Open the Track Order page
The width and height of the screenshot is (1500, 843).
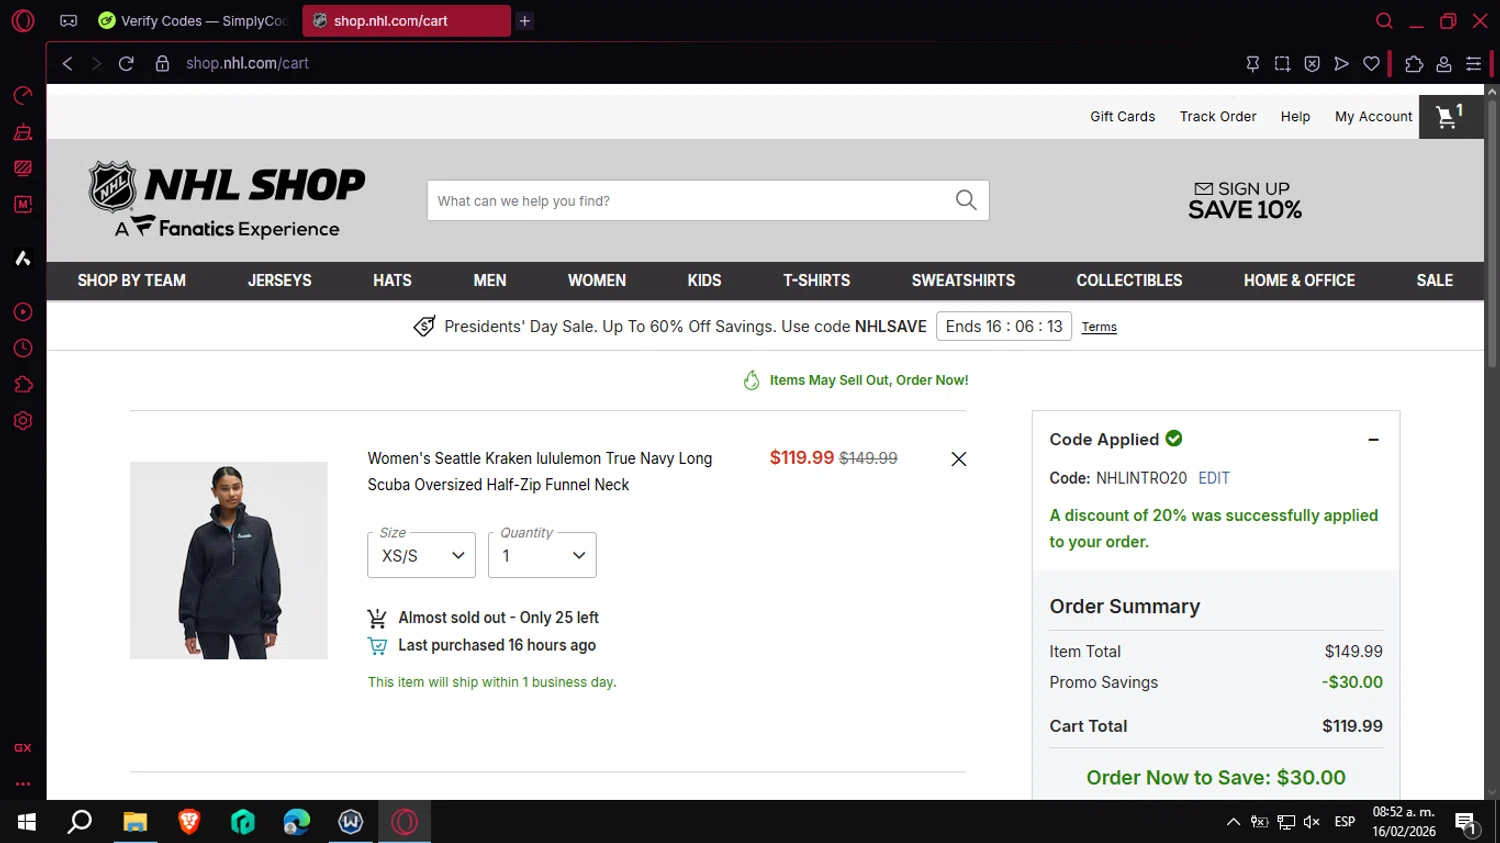coord(1217,116)
